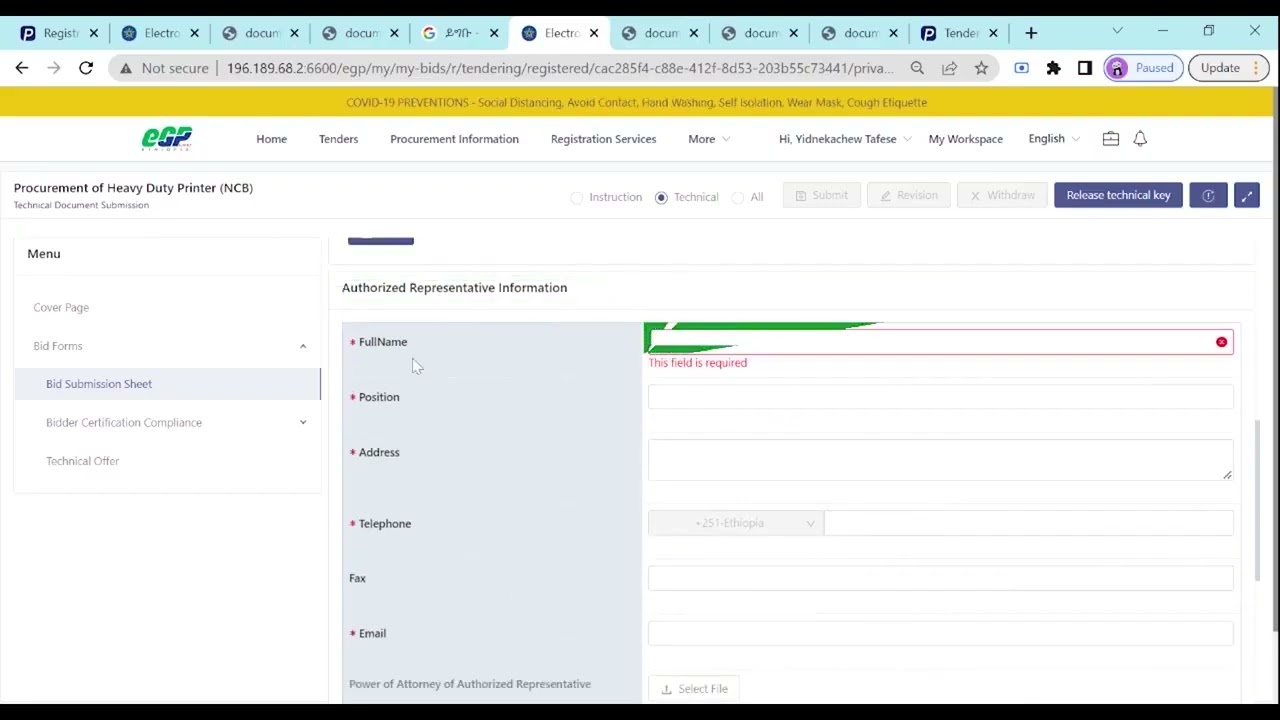
Task: Click the Submit button
Action: [821, 195]
